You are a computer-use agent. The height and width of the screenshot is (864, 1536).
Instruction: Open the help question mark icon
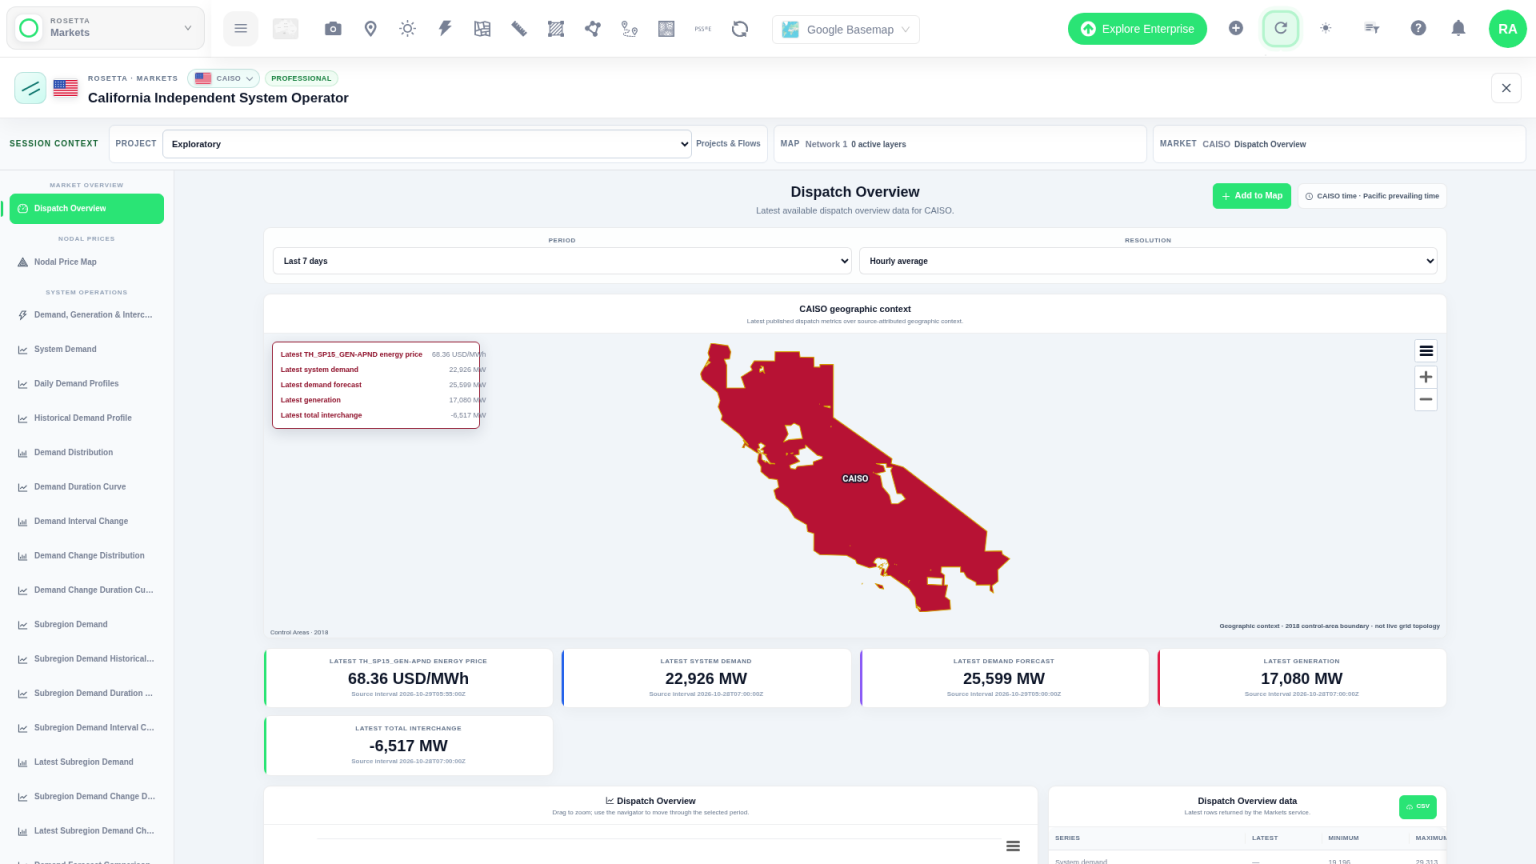[x=1418, y=28]
